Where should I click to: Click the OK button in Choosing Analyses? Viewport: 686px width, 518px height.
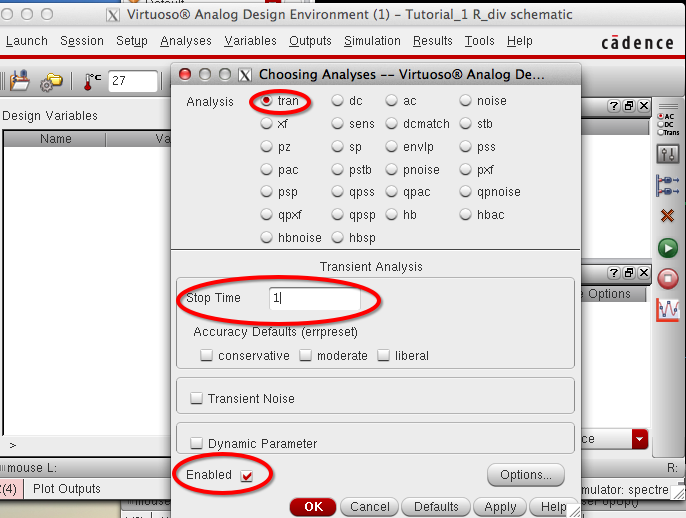click(313, 507)
